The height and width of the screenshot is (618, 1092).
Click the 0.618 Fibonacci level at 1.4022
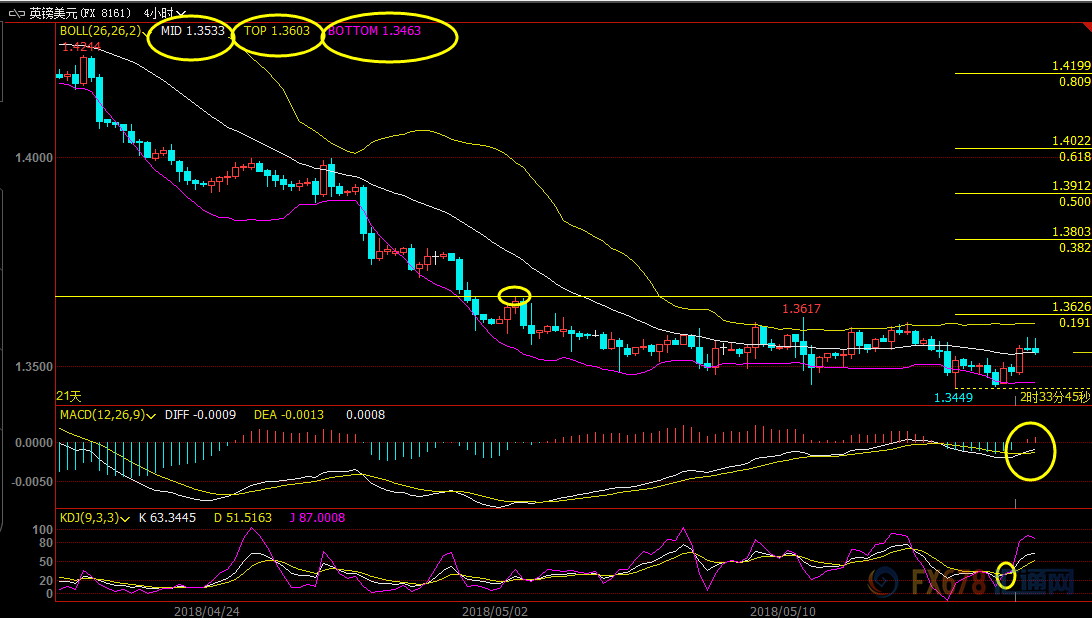click(x=1074, y=157)
